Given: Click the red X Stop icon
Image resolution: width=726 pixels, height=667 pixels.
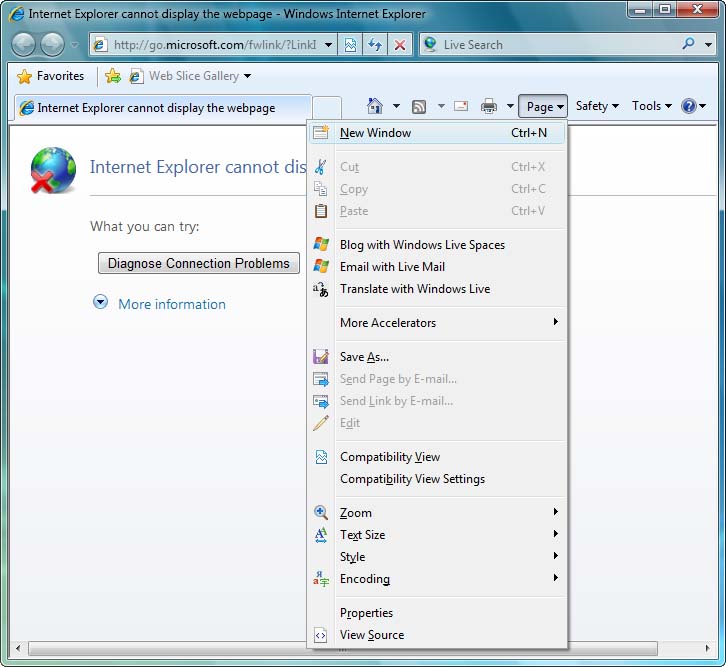Looking at the screenshot, I should (400, 45).
